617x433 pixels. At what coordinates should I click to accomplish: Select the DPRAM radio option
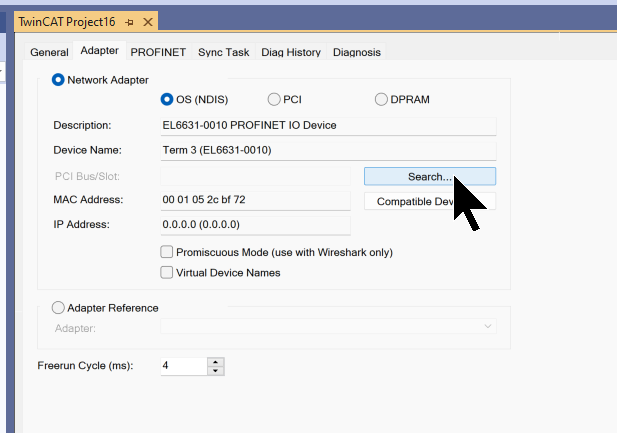pos(381,99)
